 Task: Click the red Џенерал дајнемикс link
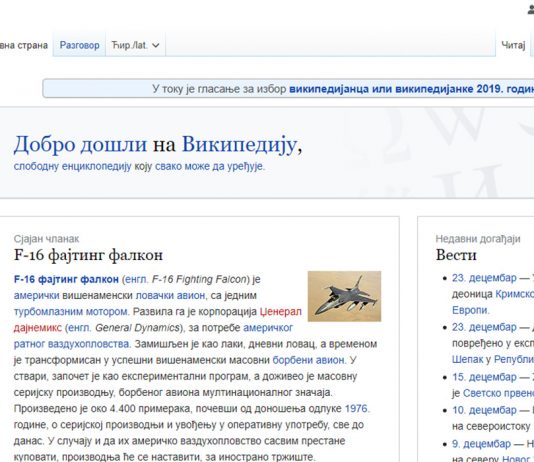pos(281,312)
